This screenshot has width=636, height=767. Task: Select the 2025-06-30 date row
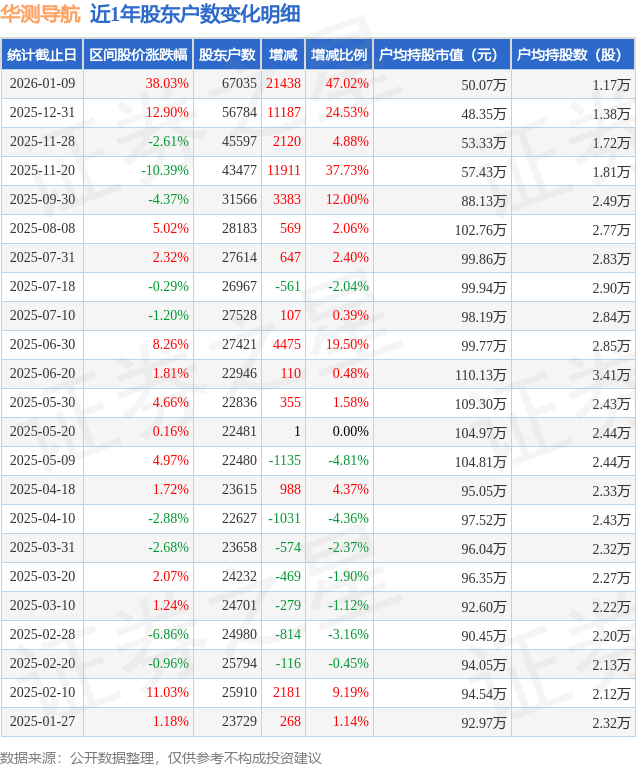click(x=42, y=345)
